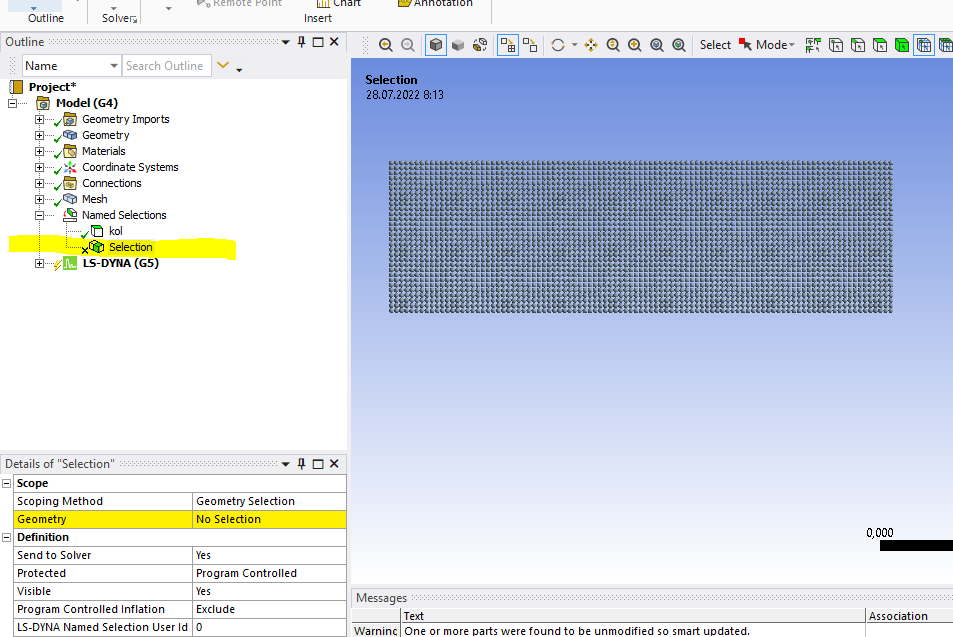Image resolution: width=953 pixels, height=637 pixels.
Task: Pin the Details of Selection panel
Action: [x=301, y=464]
